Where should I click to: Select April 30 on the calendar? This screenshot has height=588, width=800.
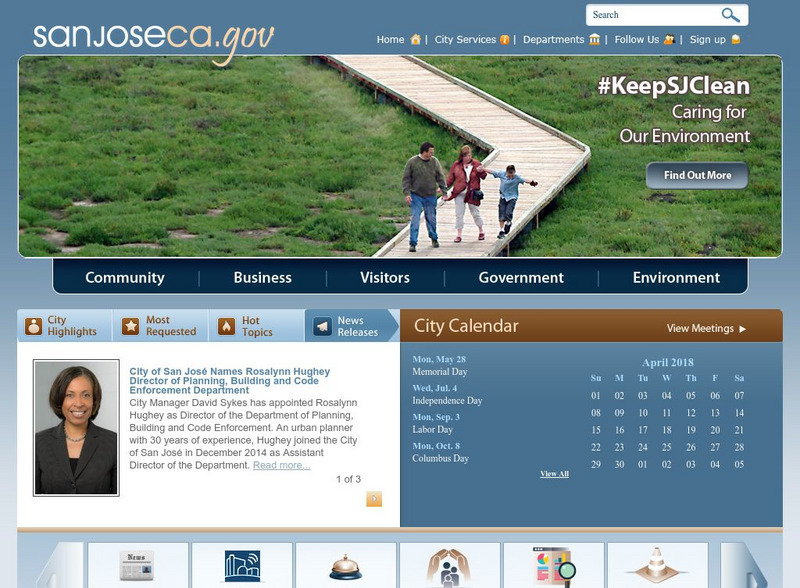tap(619, 464)
